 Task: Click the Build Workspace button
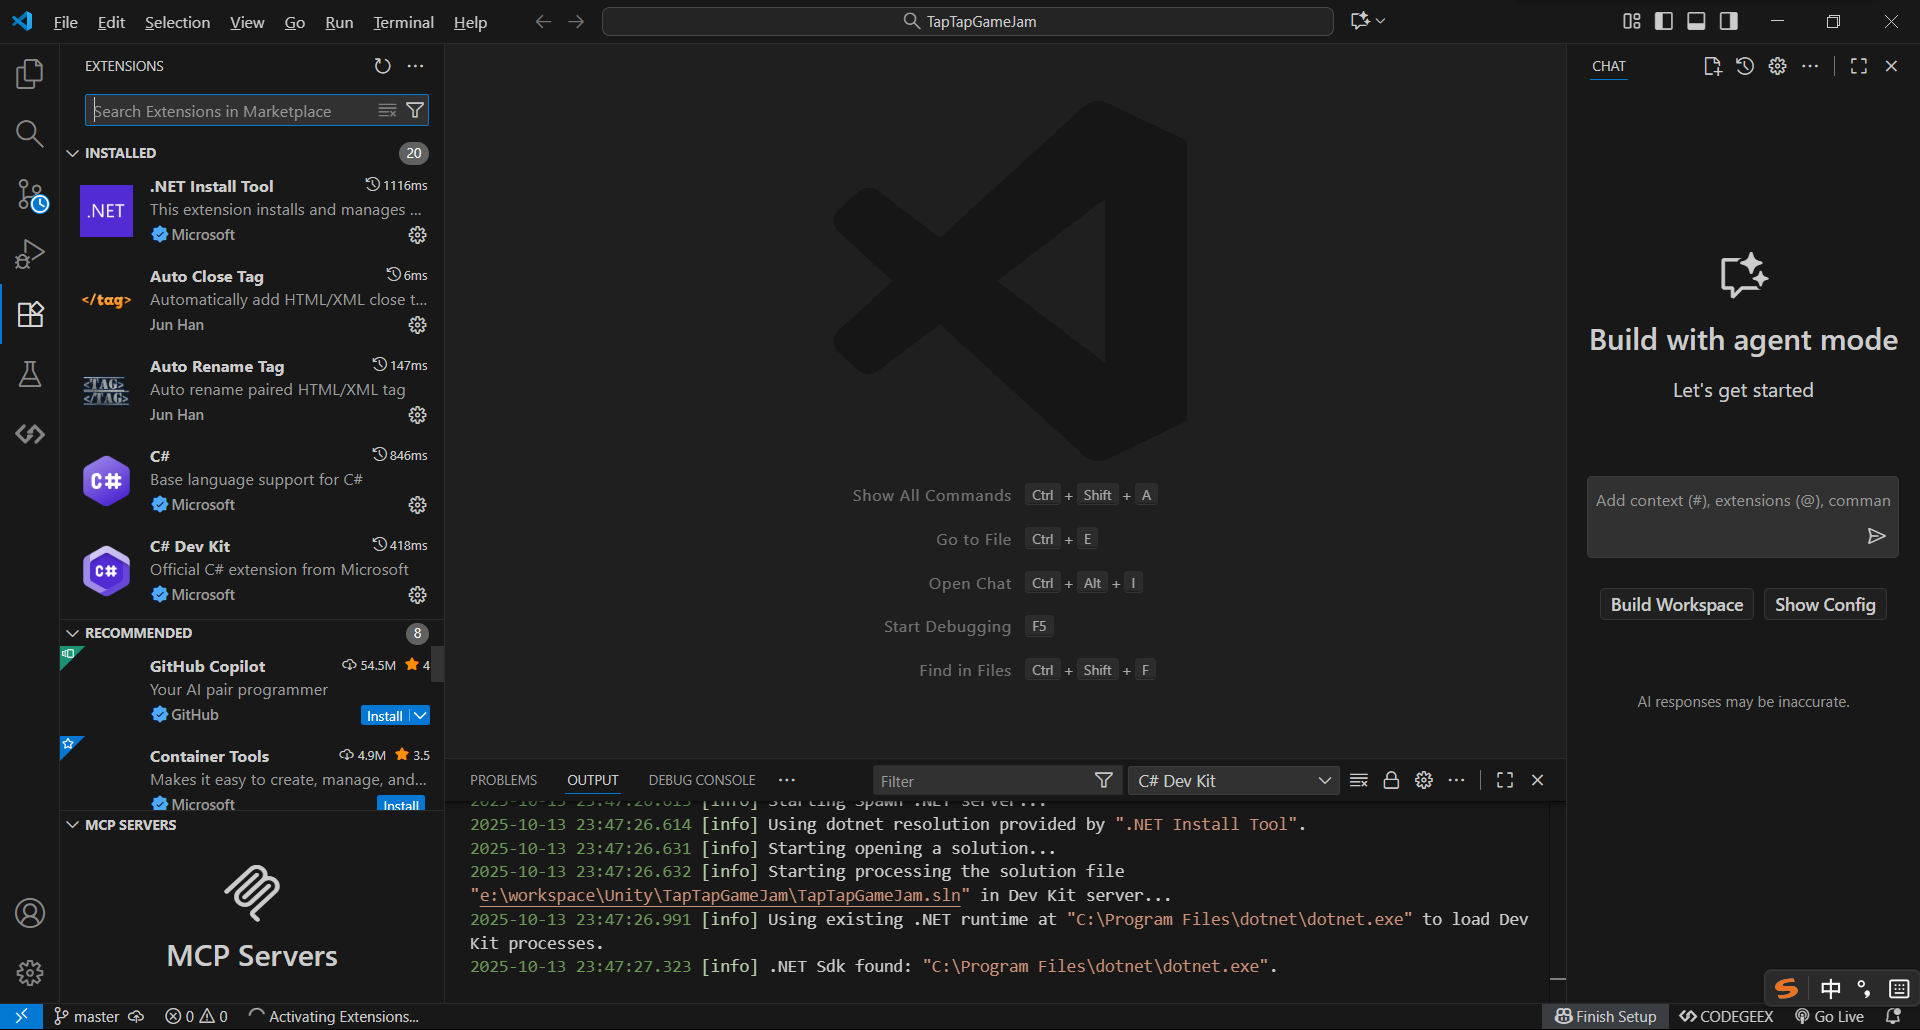(1676, 605)
